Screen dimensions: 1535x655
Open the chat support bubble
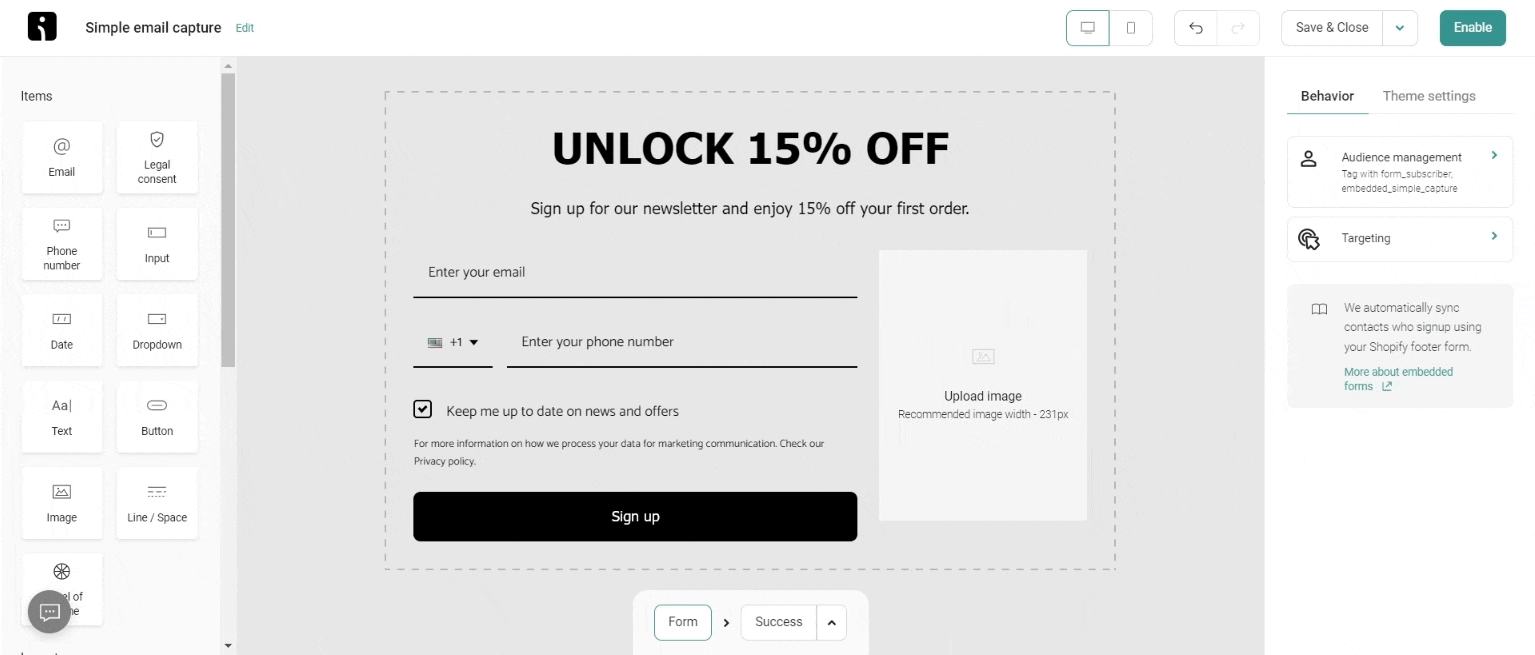(x=49, y=611)
